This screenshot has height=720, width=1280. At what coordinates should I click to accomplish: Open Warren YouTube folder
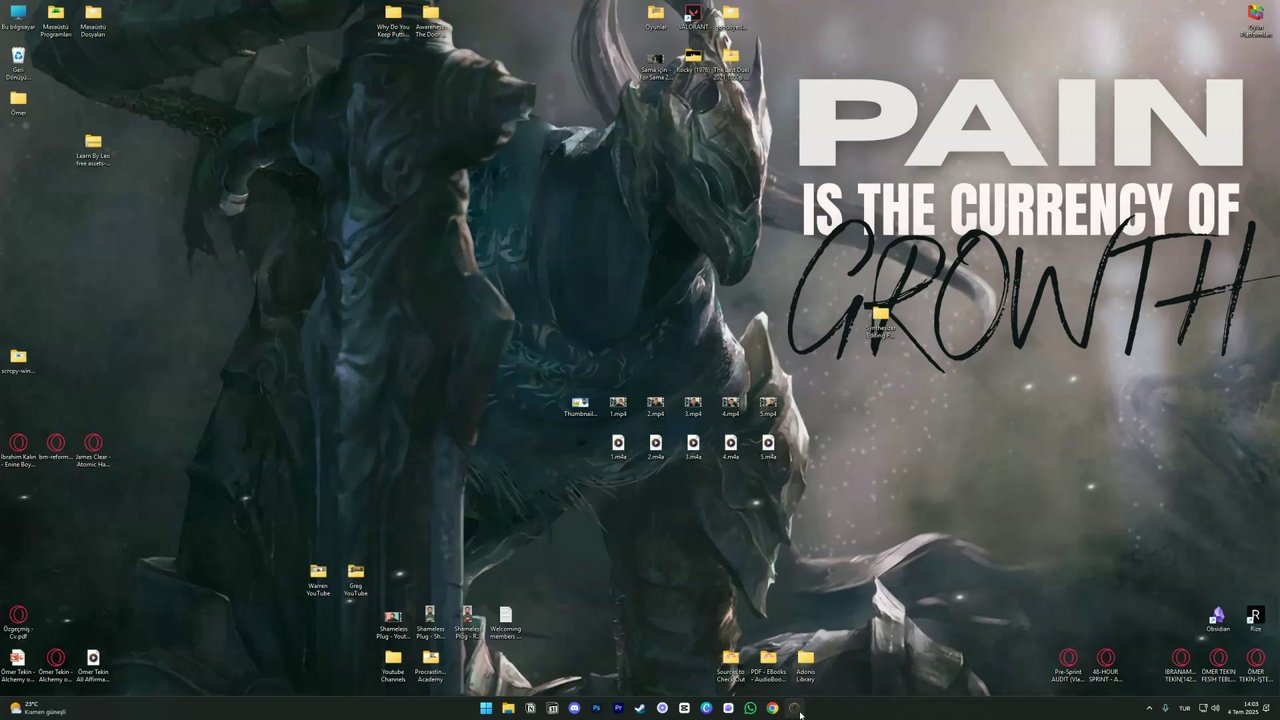[318, 580]
